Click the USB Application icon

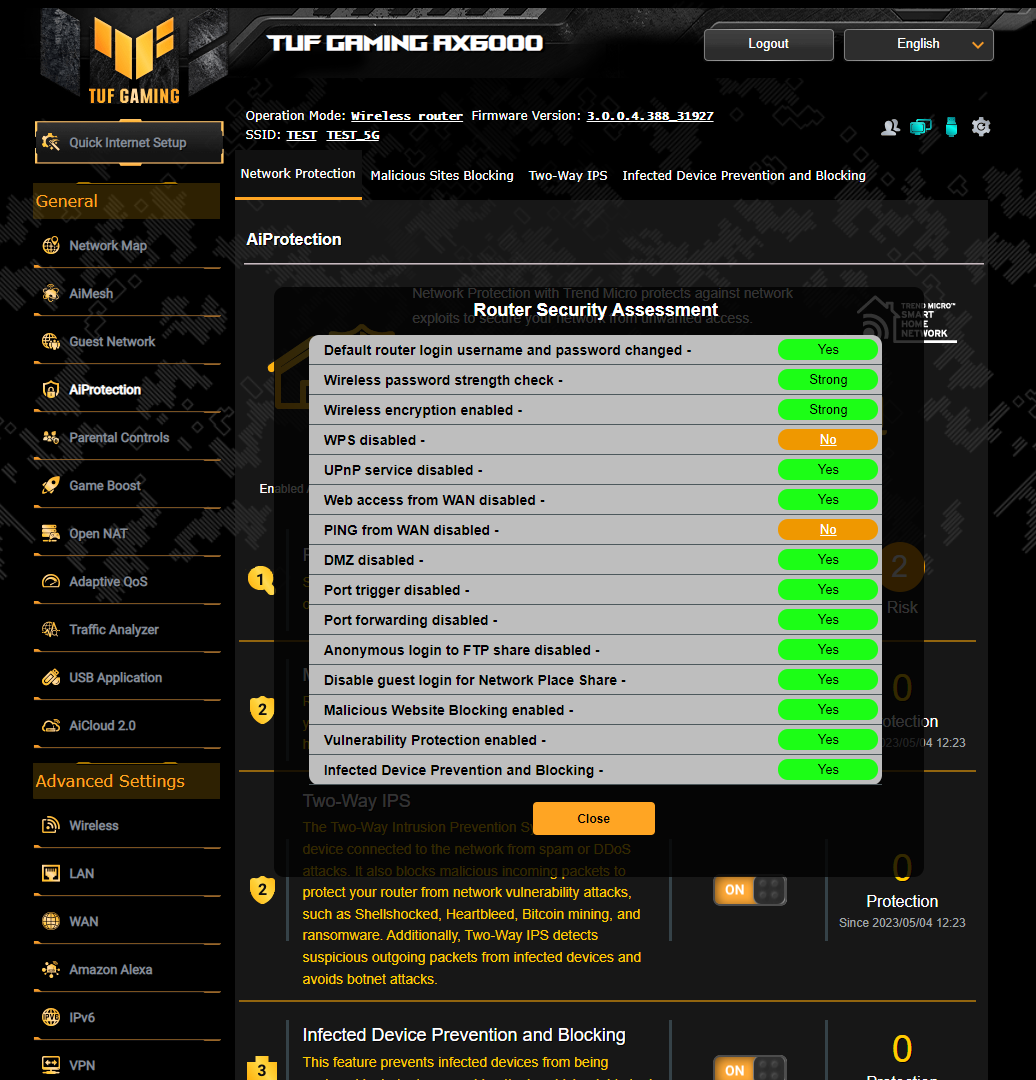click(x=51, y=678)
